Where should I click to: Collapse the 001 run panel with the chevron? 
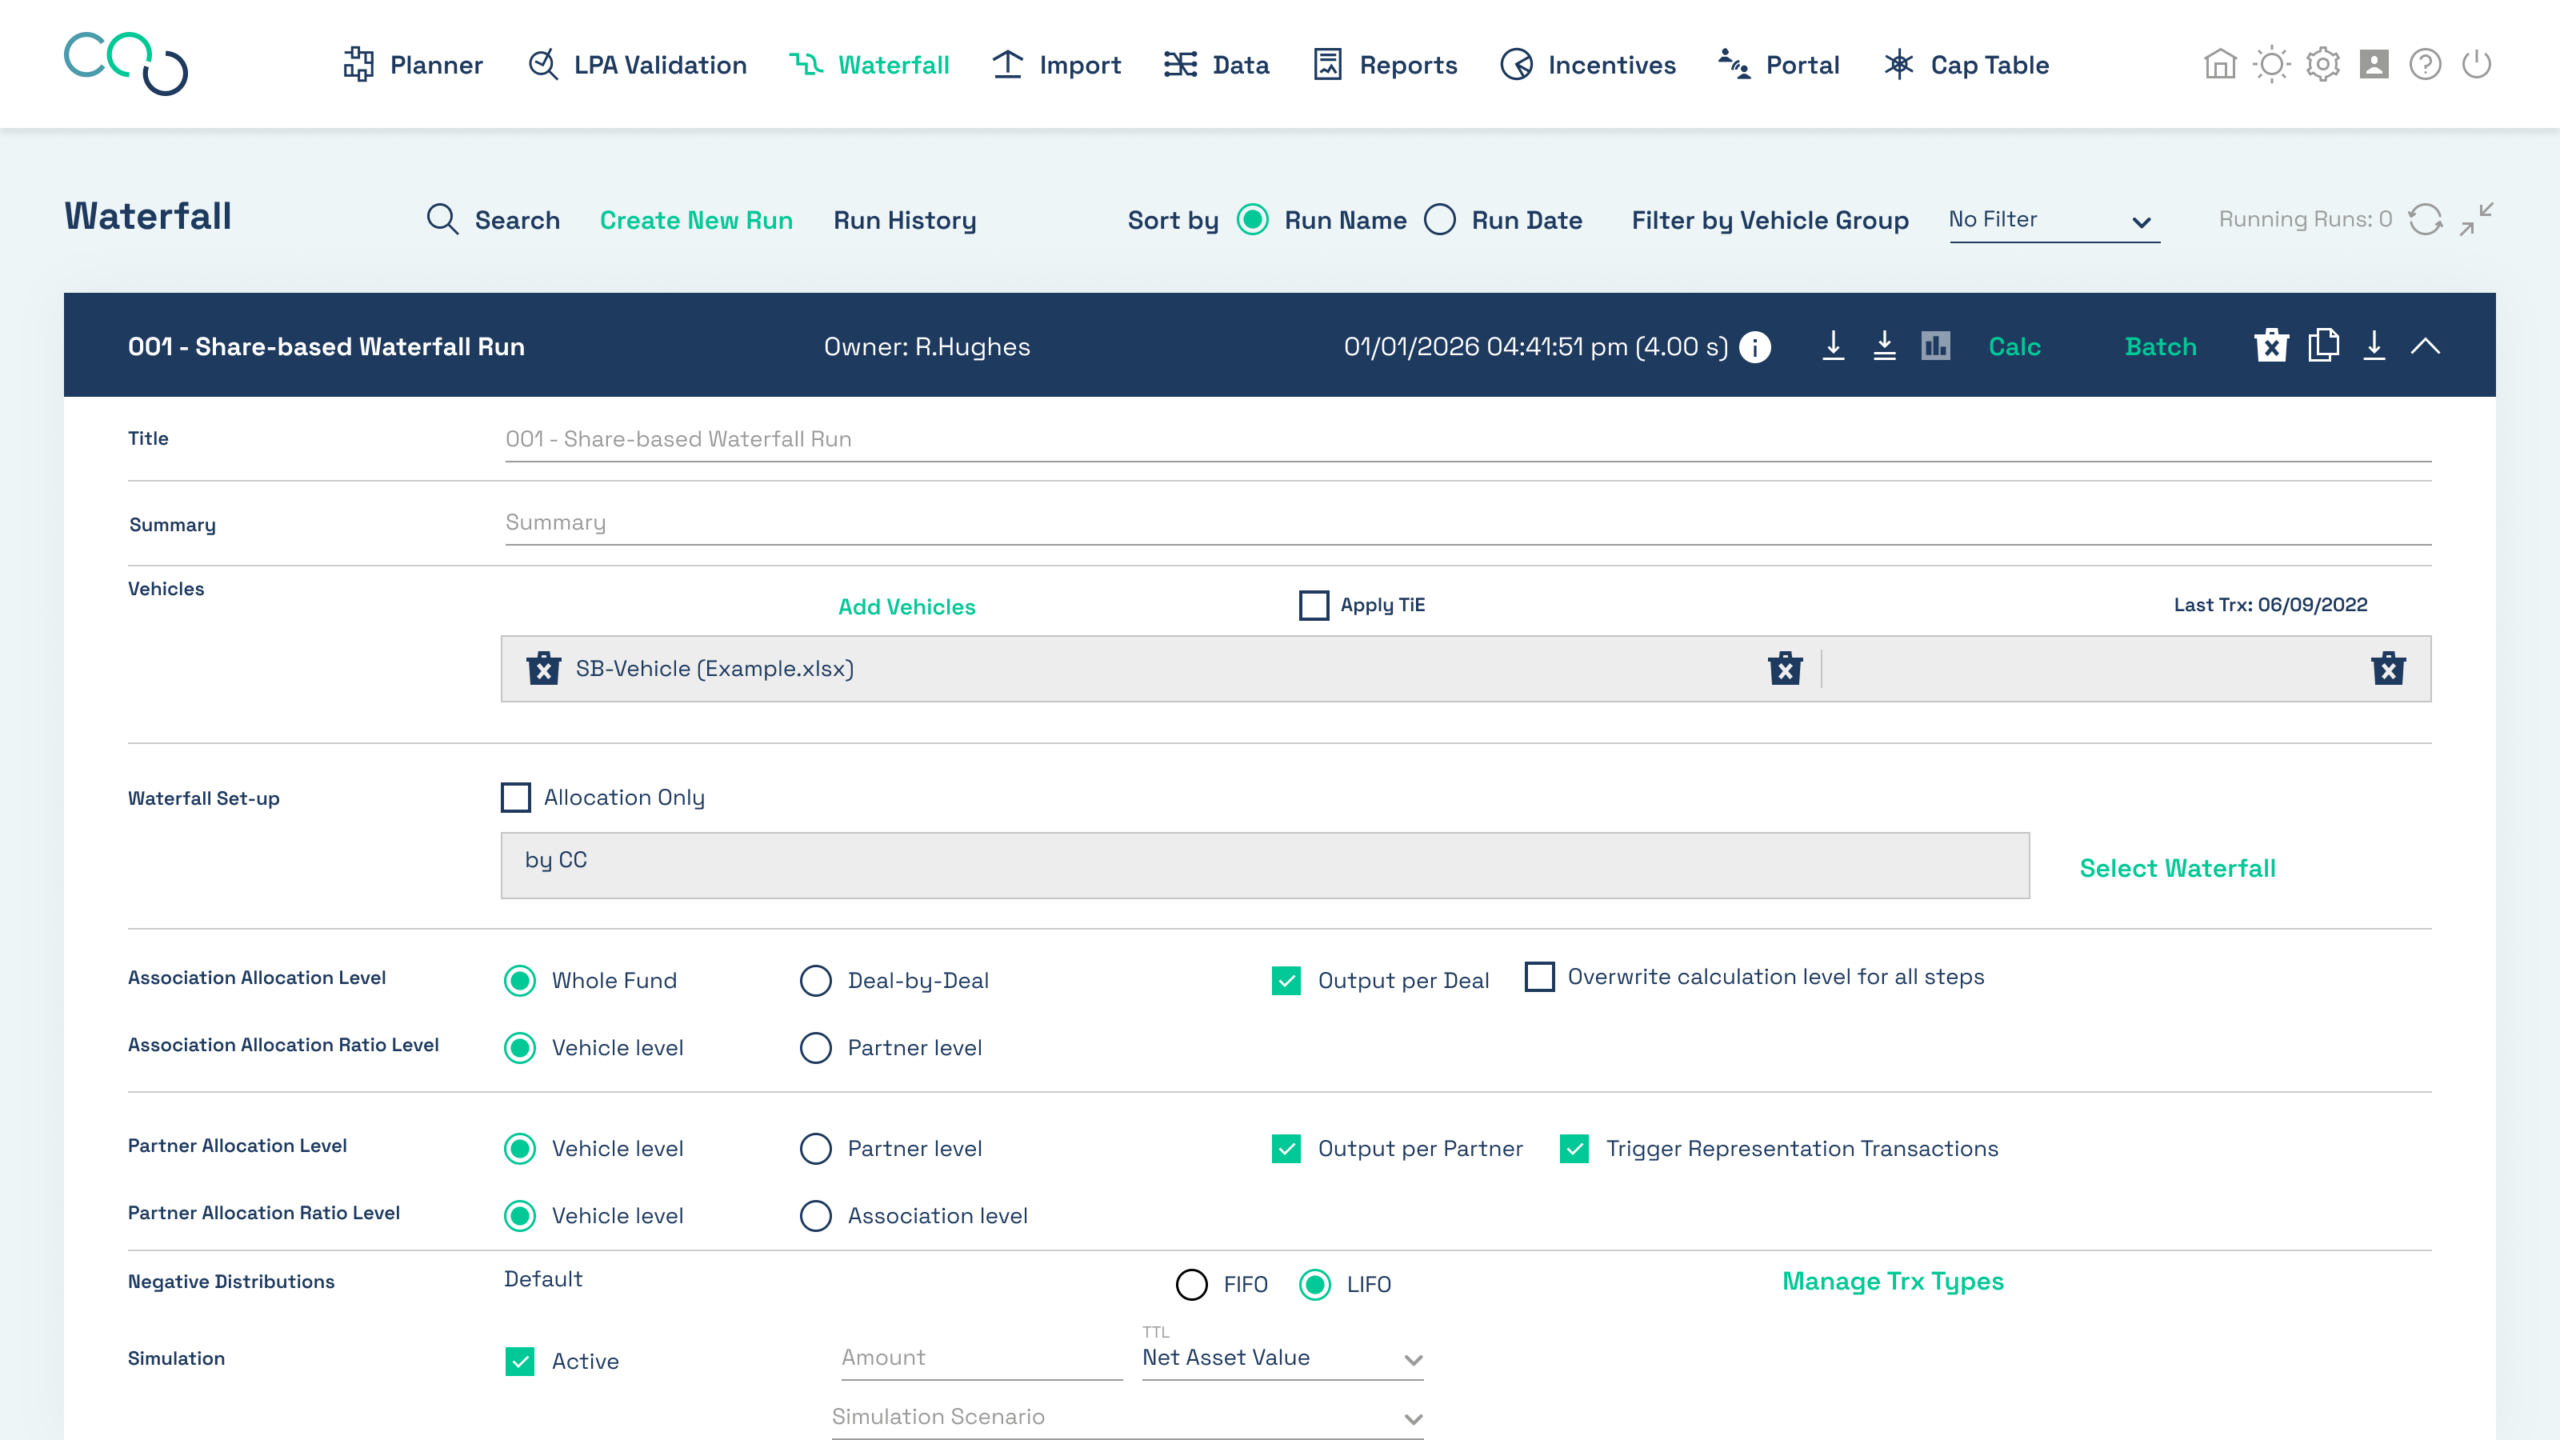point(2425,346)
